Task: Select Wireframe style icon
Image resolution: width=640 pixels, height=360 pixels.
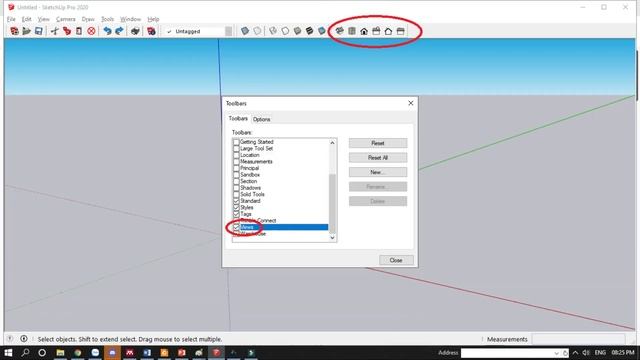Action: (x=273, y=31)
